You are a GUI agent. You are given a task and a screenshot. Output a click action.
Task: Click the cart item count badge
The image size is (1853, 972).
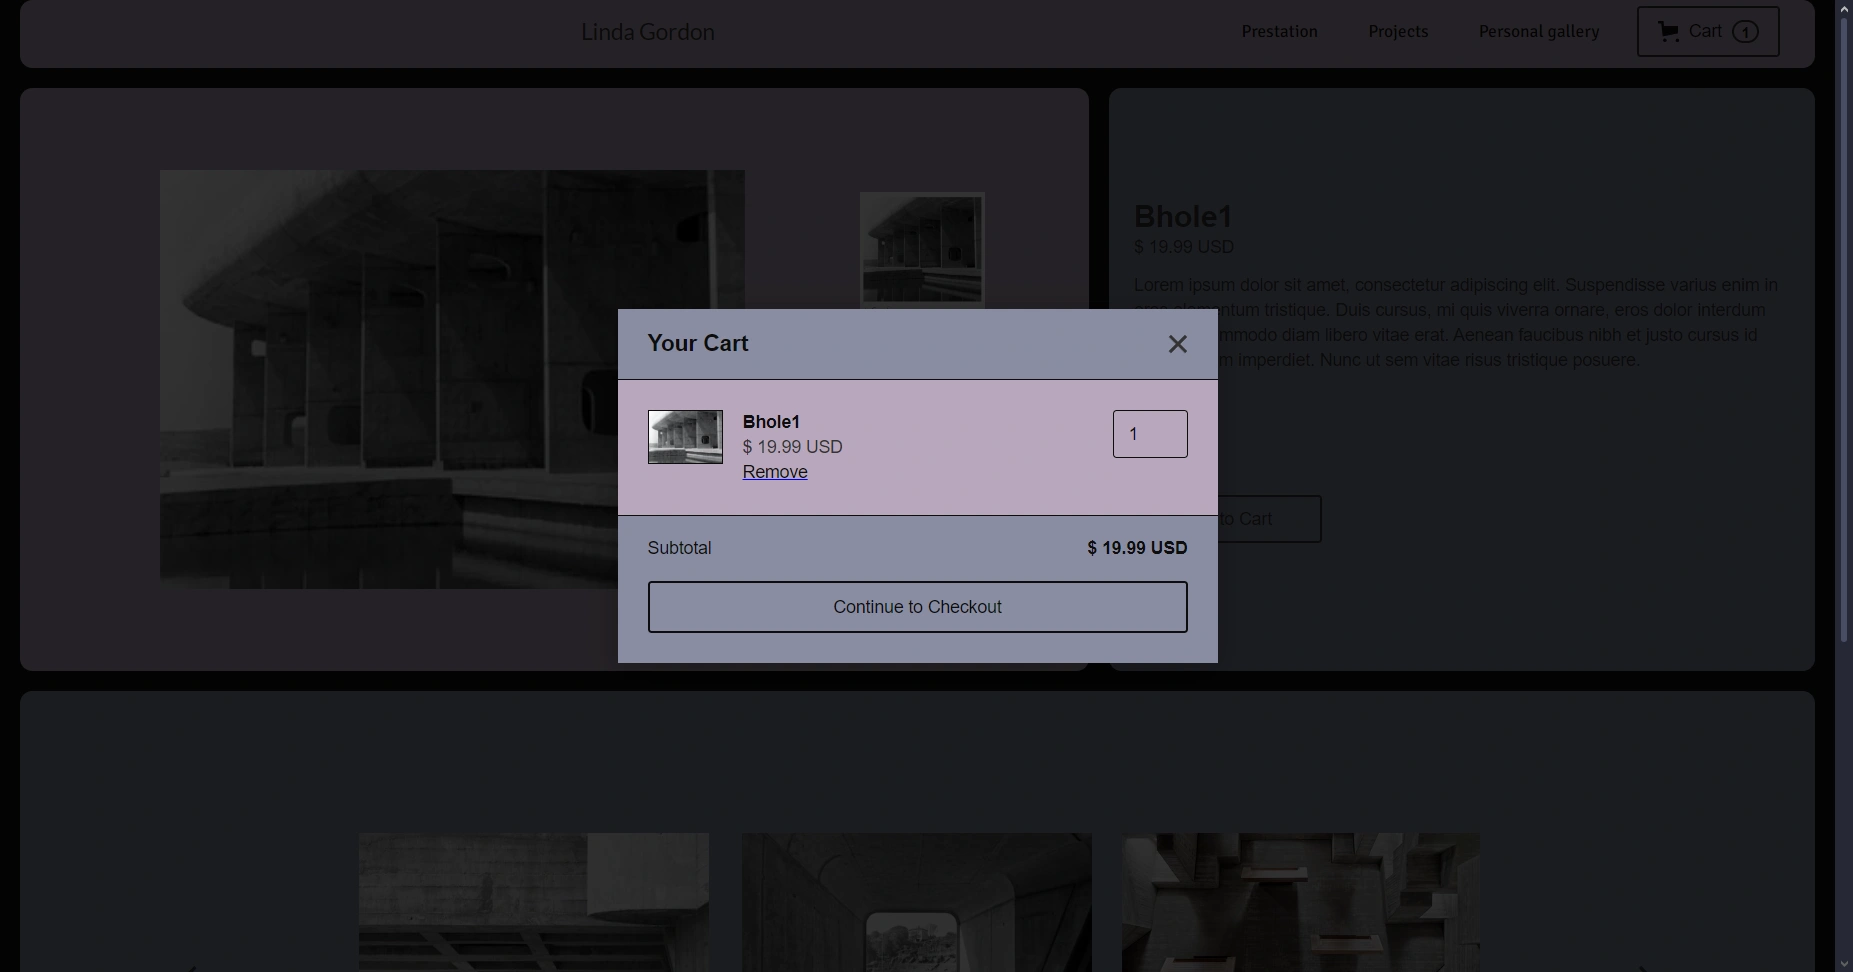[1745, 32]
